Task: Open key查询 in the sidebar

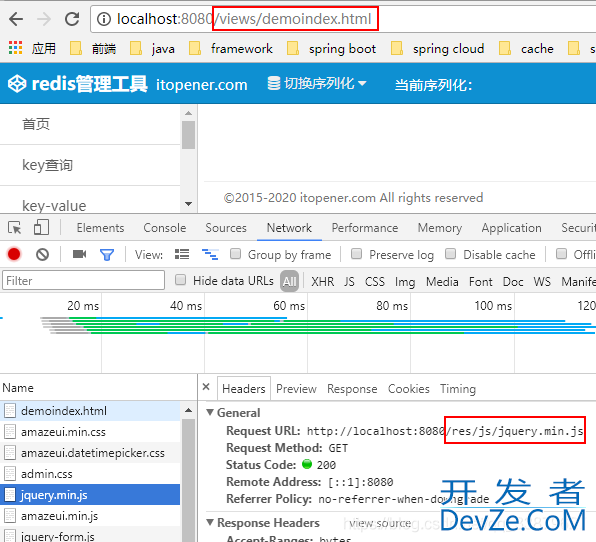Action: 48,165
